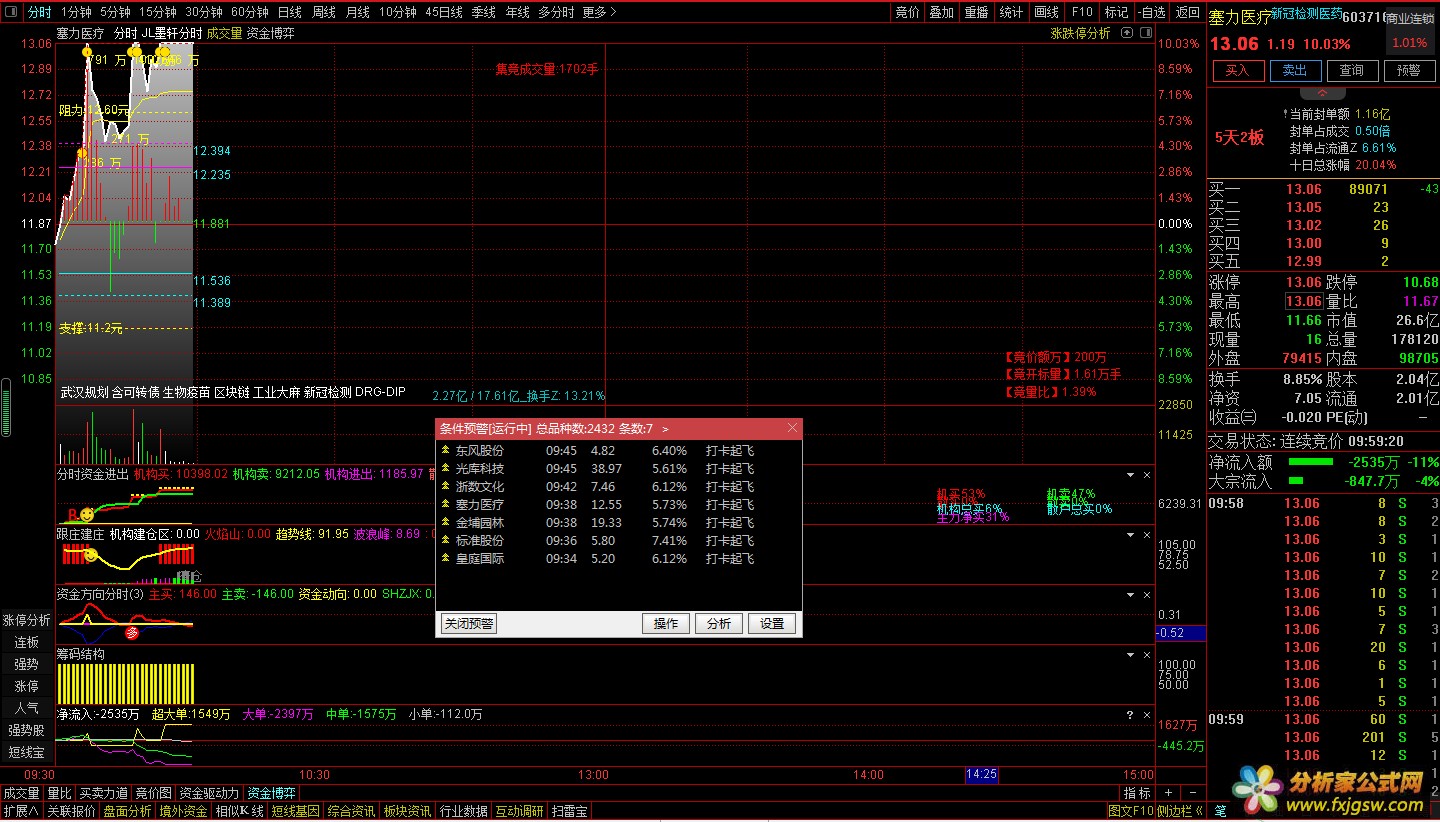Viewport: 1440px width, 822px height.
Task: Click the 预警 alert button
Action: pos(1409,70)
